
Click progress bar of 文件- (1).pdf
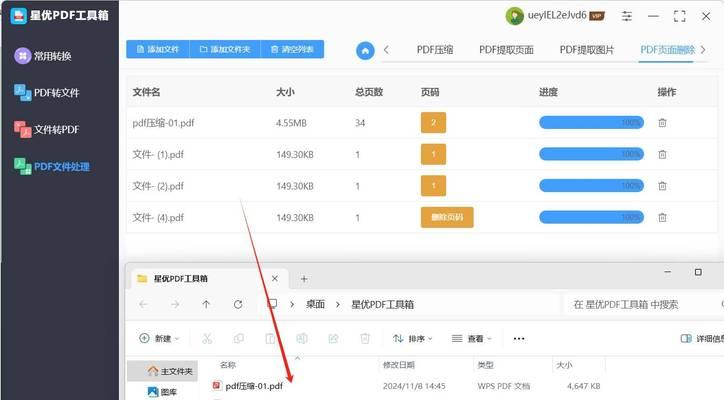pyautogui.click(x=591, y=154)
